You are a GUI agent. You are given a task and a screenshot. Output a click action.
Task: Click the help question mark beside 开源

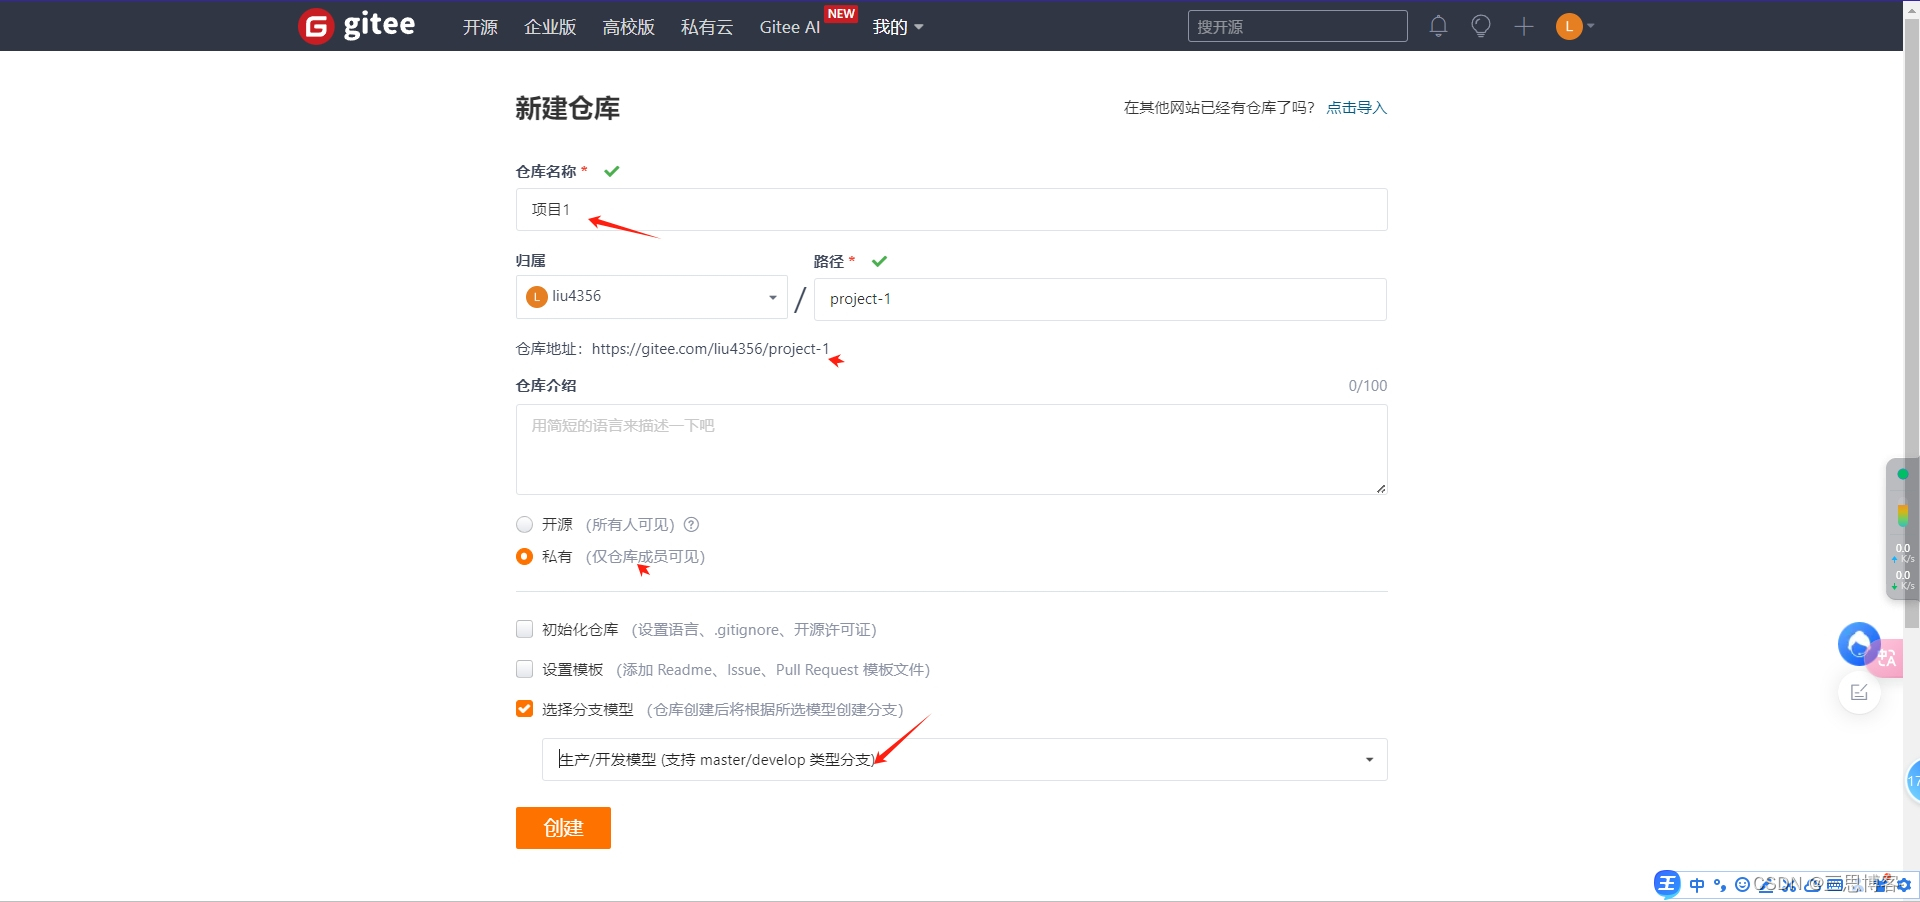(691, 524)
